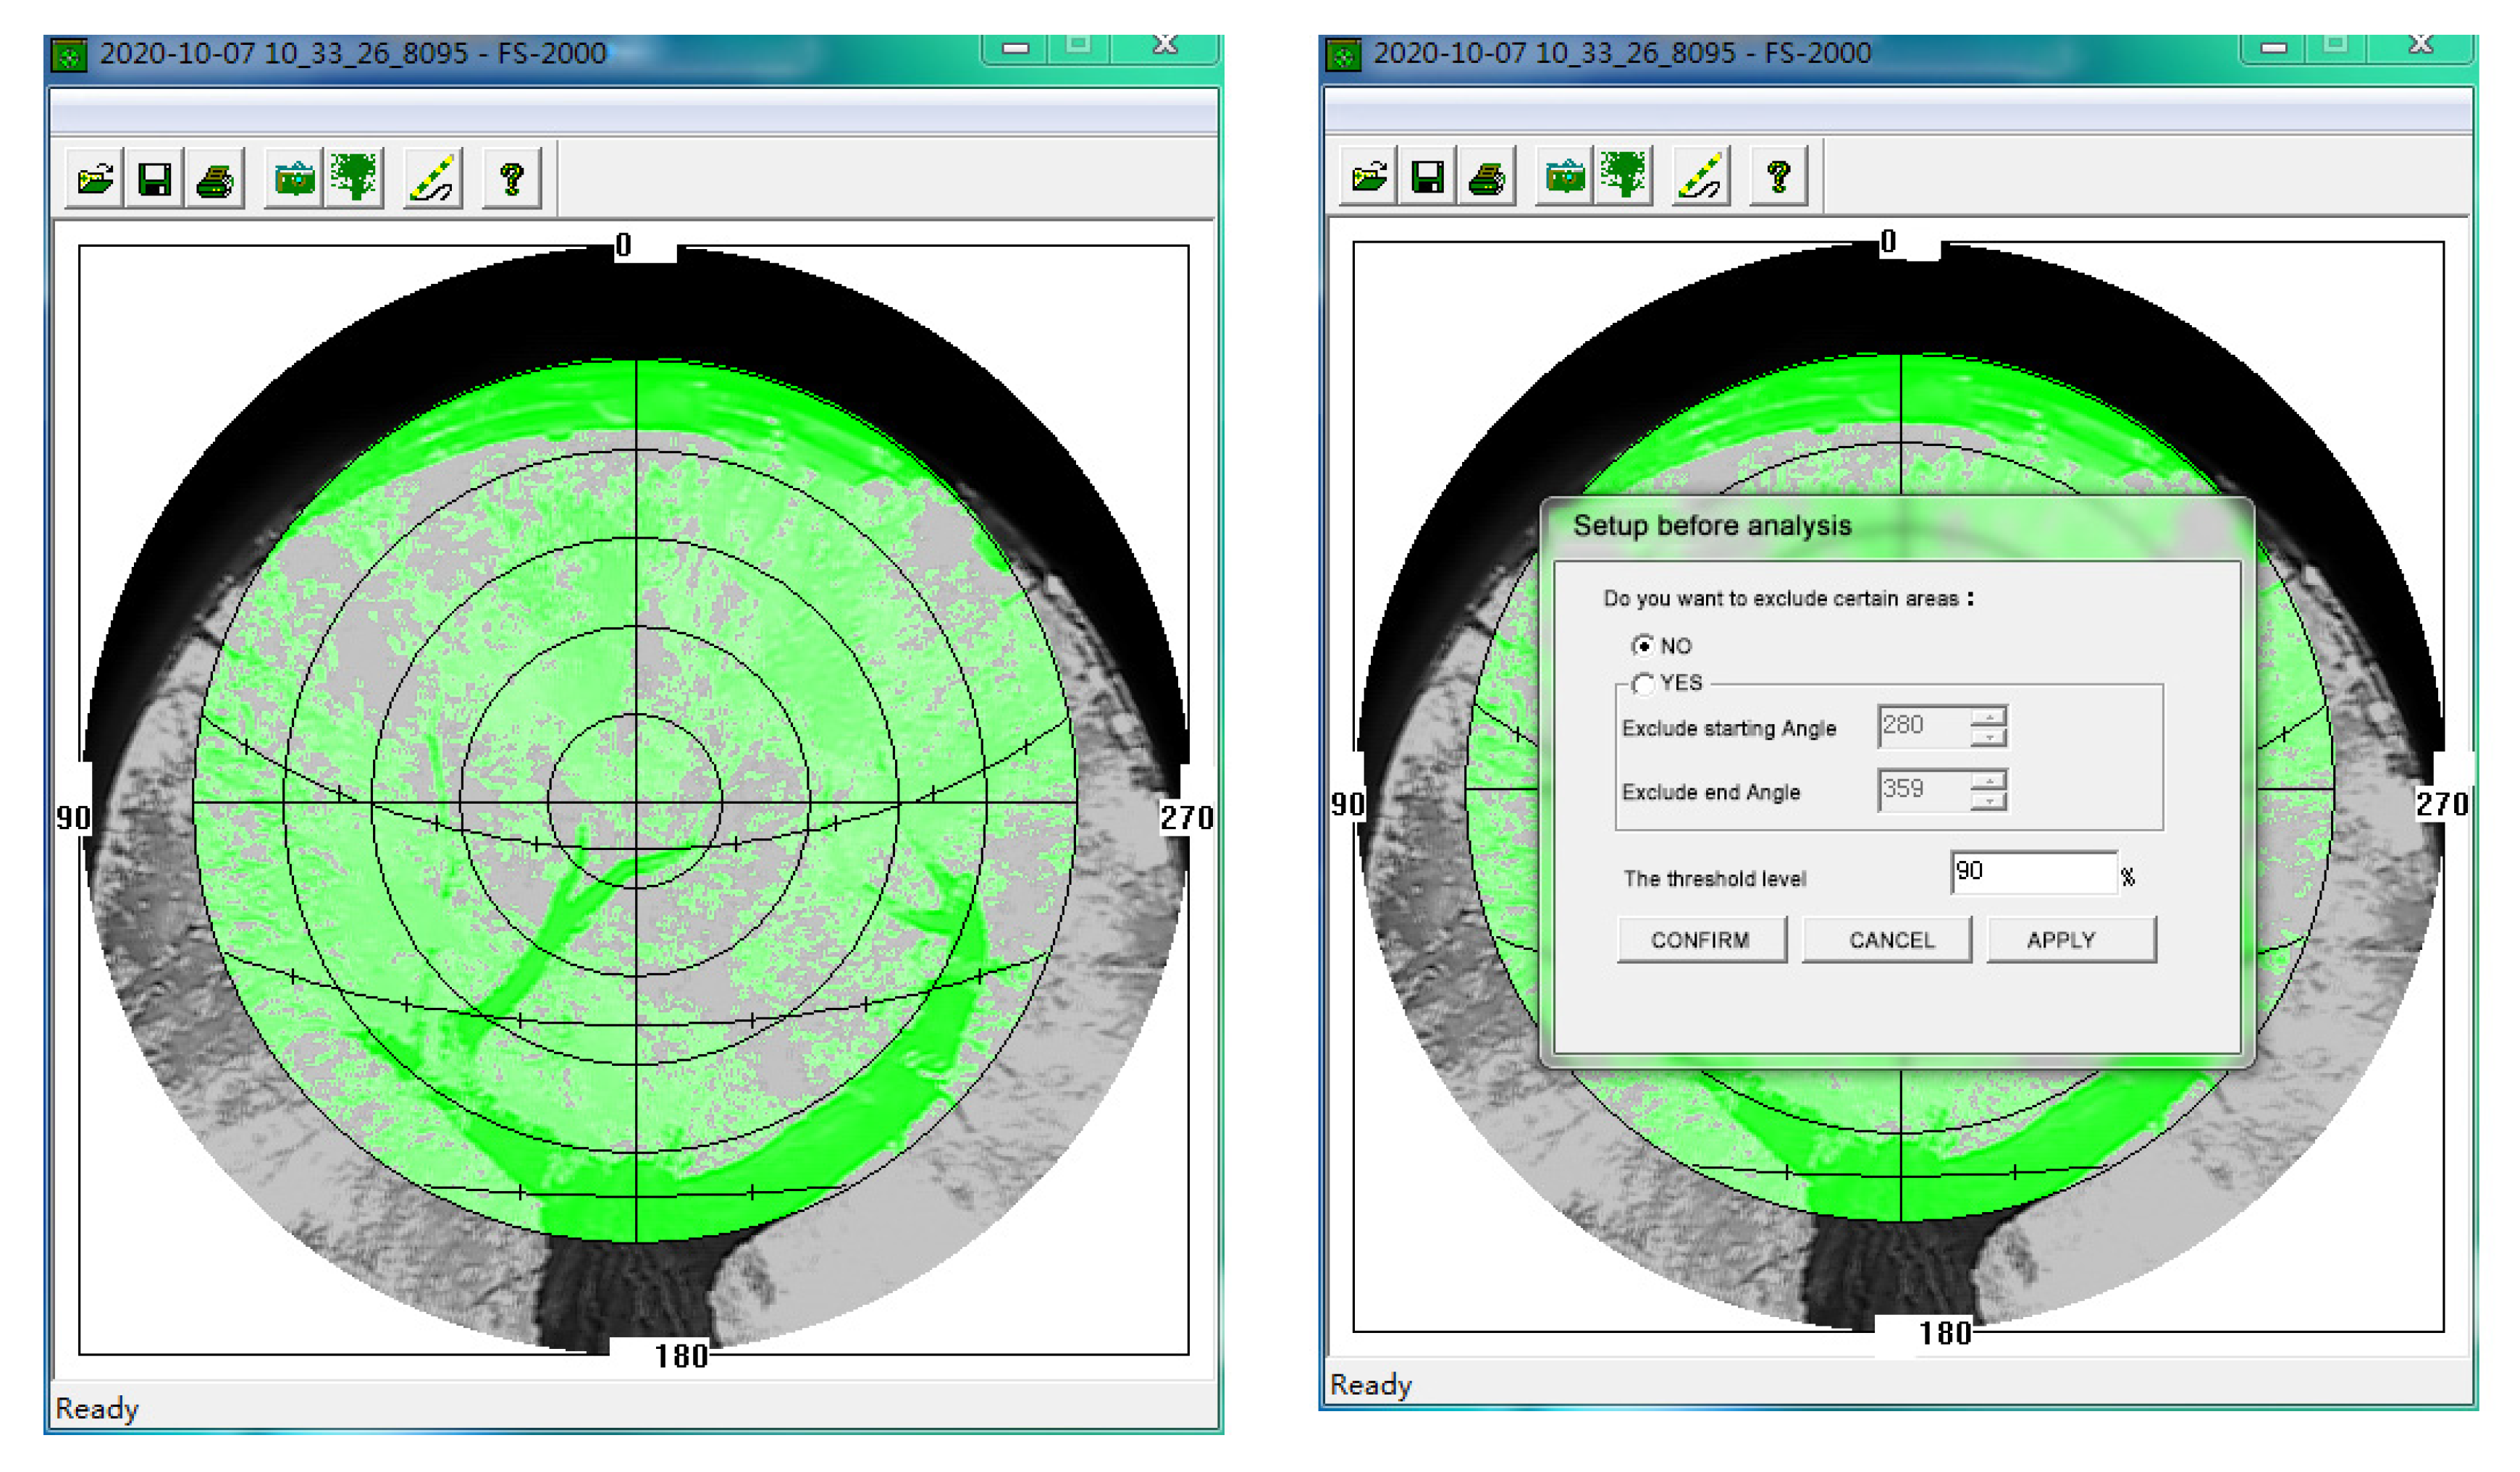Increase Exclude starting Angle with up arrow
Screen dimensions: 2520x1472
(x=1989, y=717)
